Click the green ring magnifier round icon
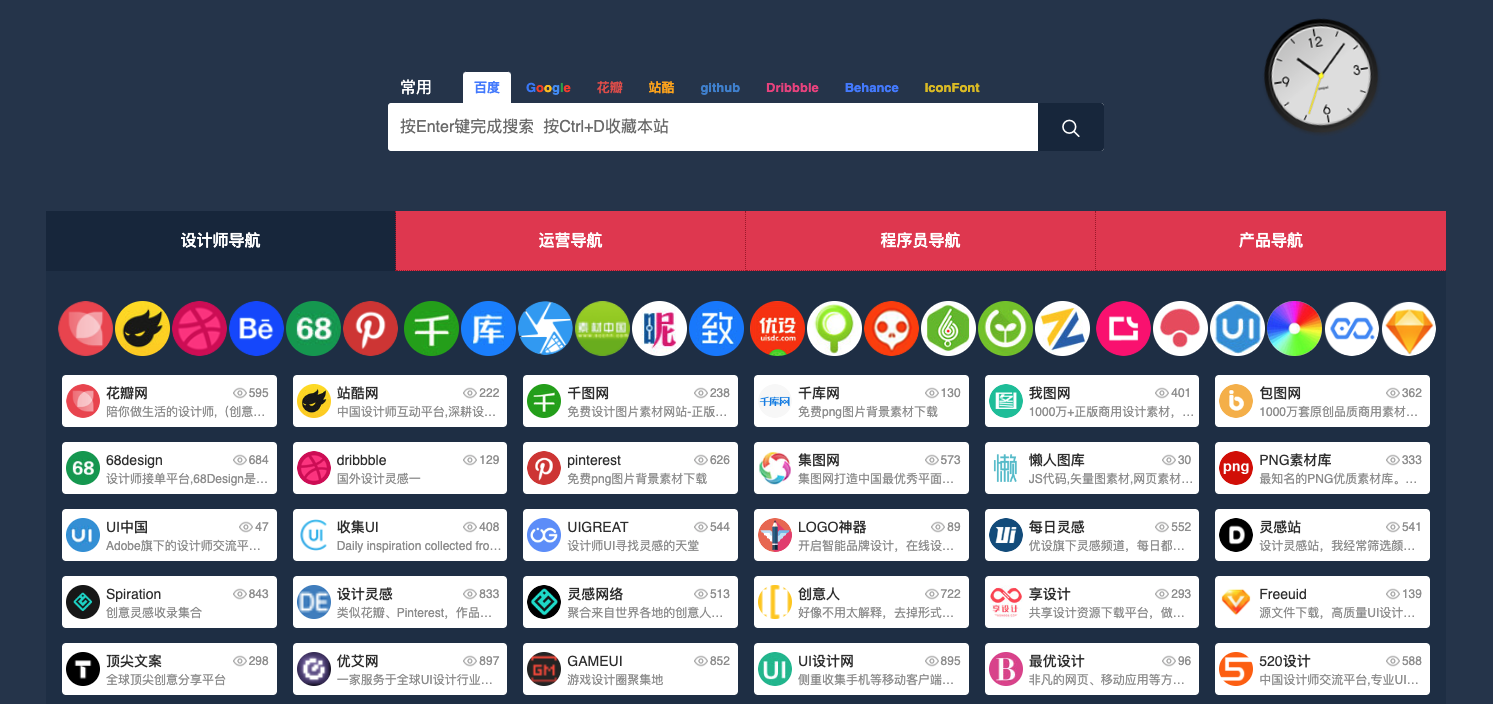The width and height of the screenshot is (1493, 704). pyautogui.click(x=834, y=329)
